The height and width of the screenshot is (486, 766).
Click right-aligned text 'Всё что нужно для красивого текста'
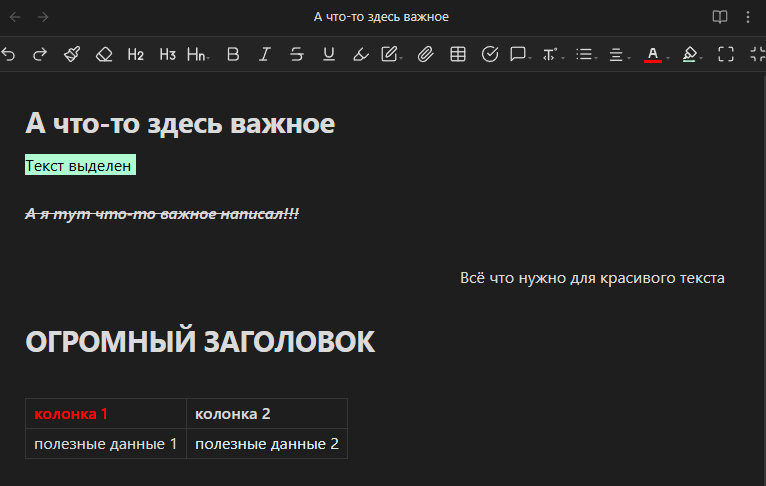click(592, 278)
